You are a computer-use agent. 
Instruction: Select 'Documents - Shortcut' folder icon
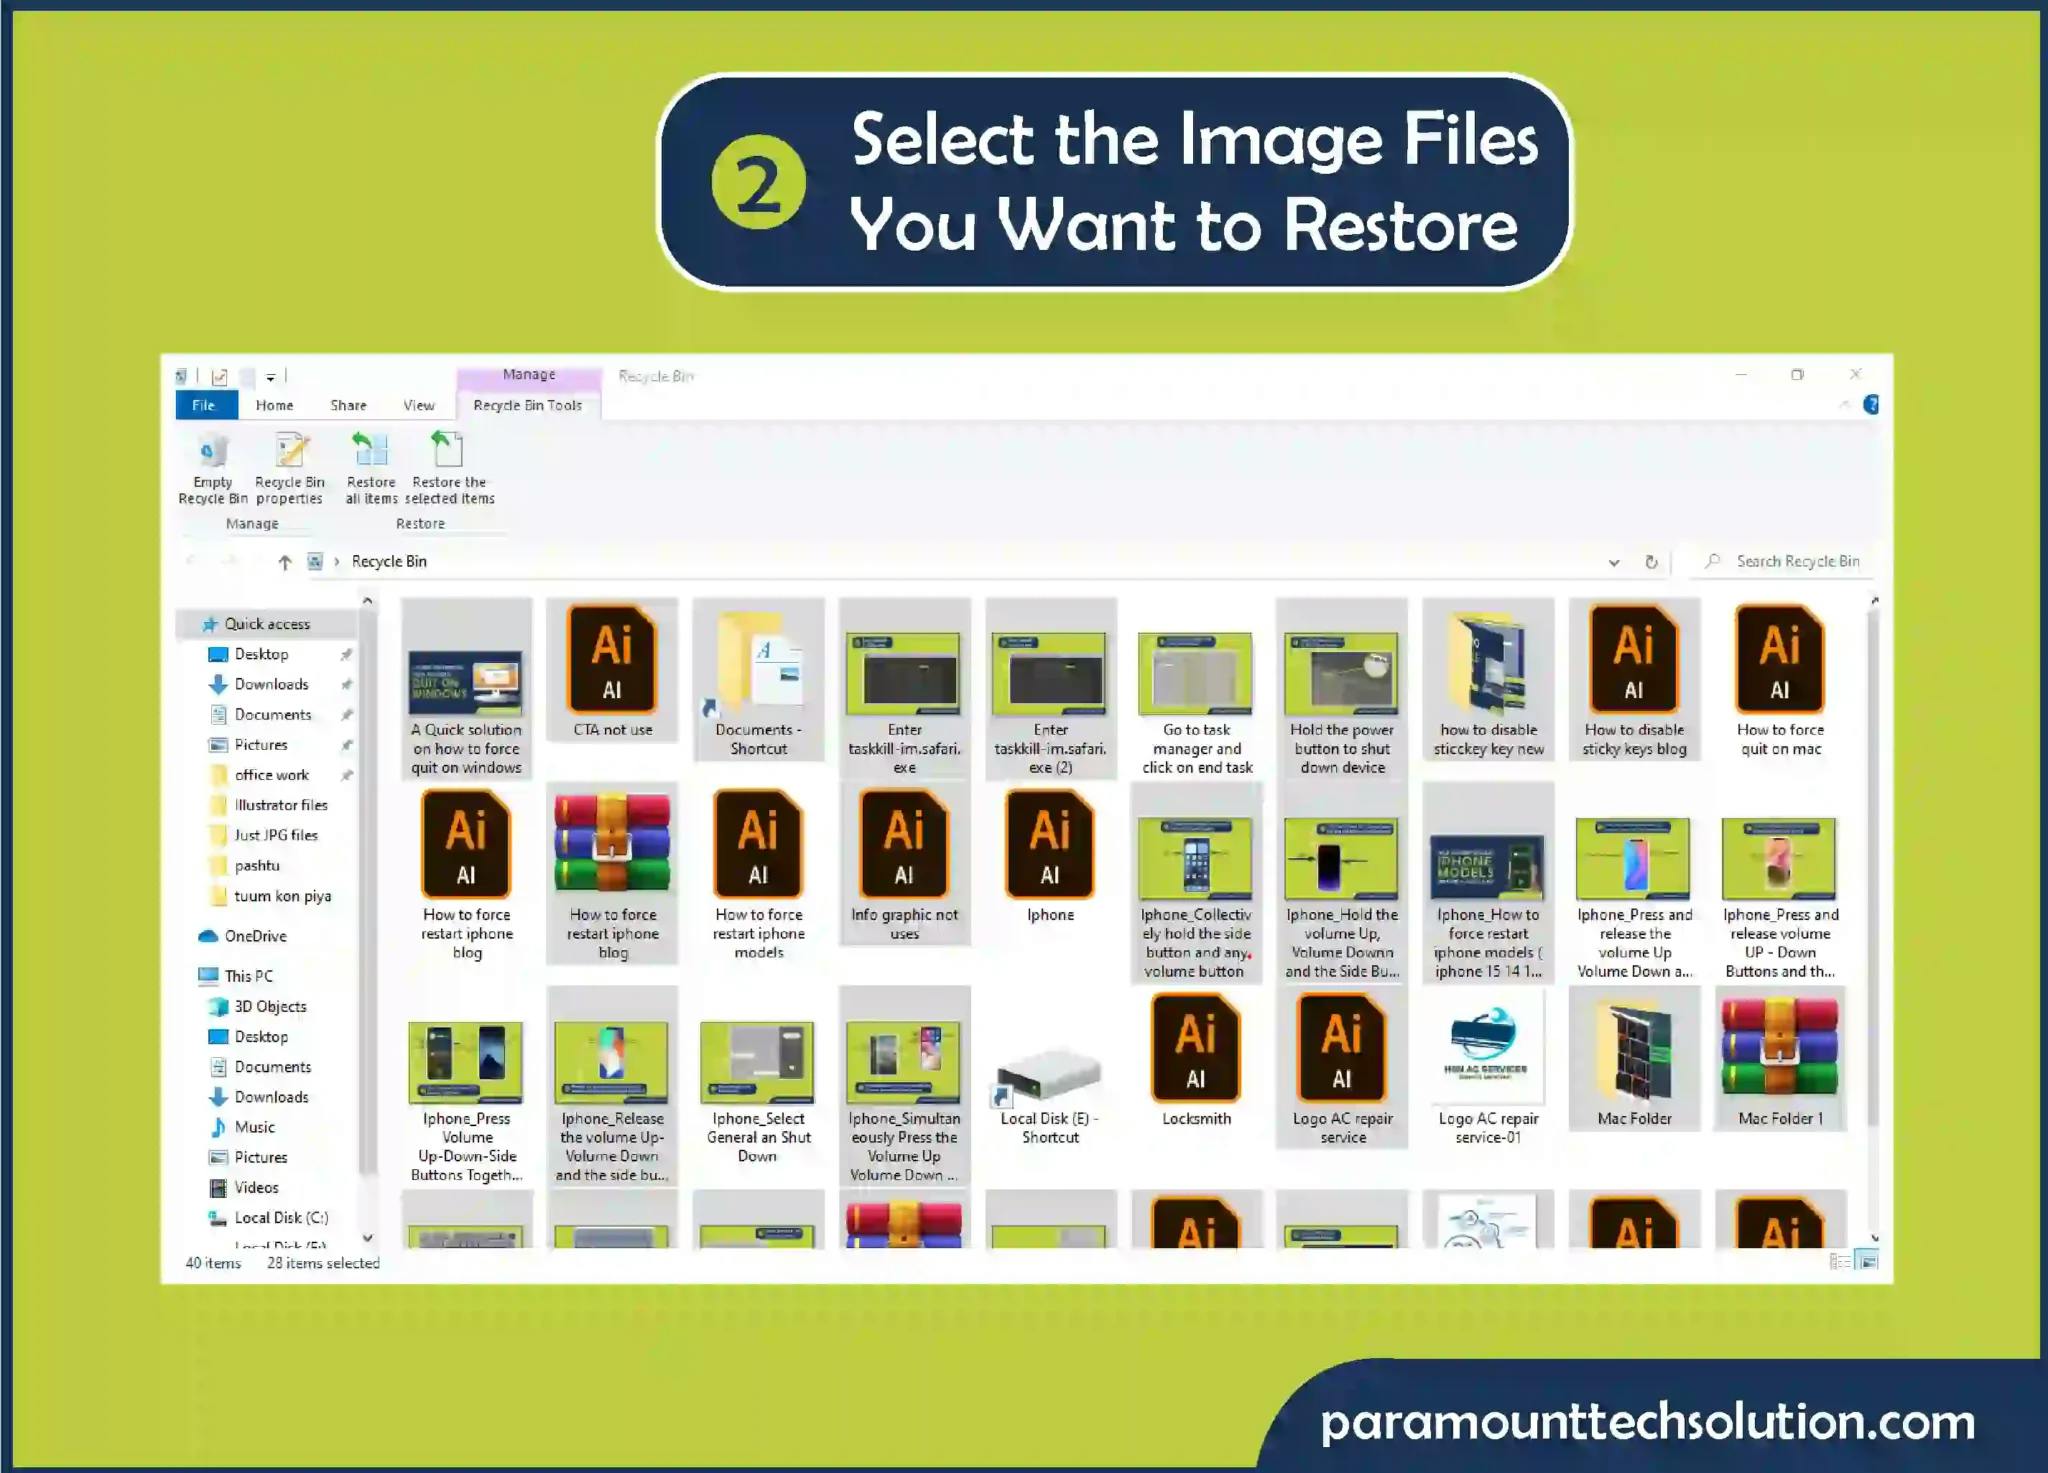pyautogui.click(x=758, y=680)
